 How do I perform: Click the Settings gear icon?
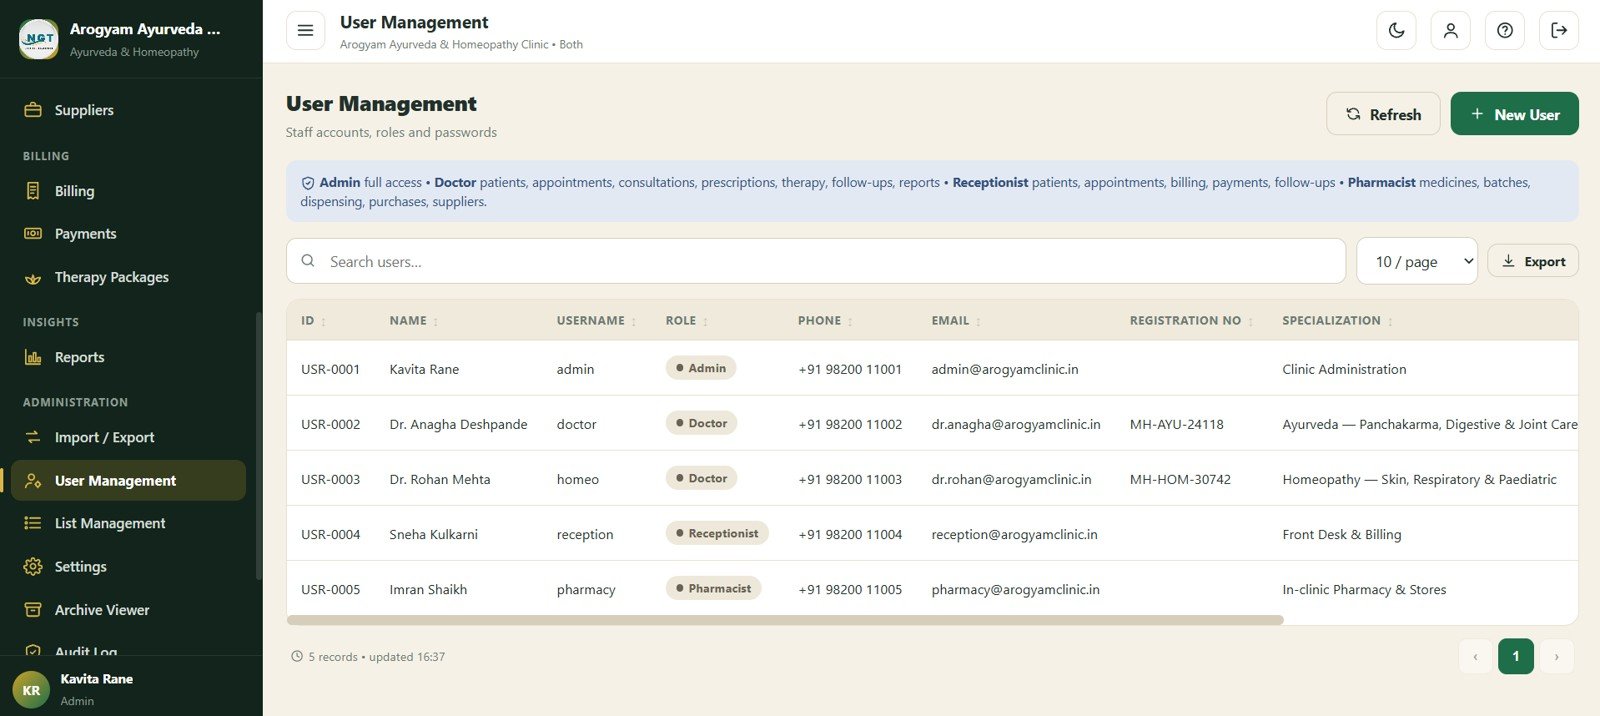33,567
